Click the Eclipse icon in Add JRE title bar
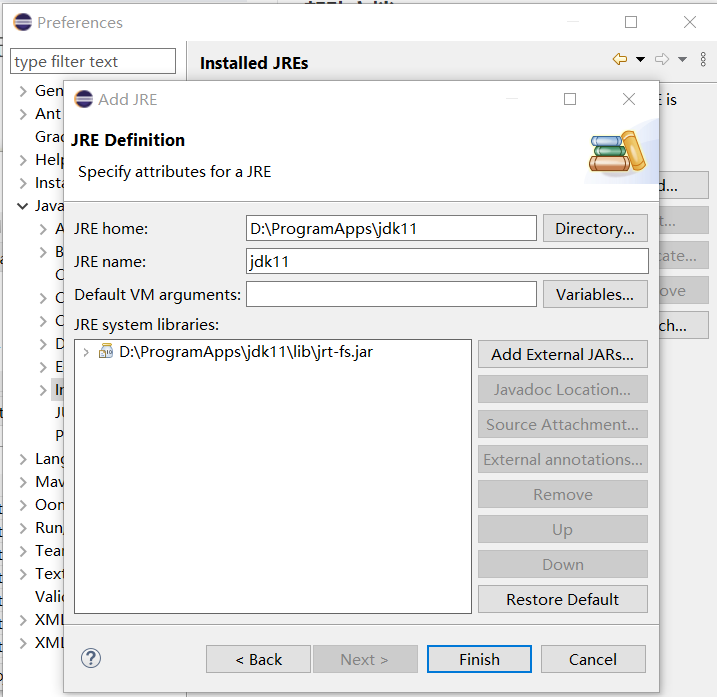This screenshot has width=717, height=697. 84,99
